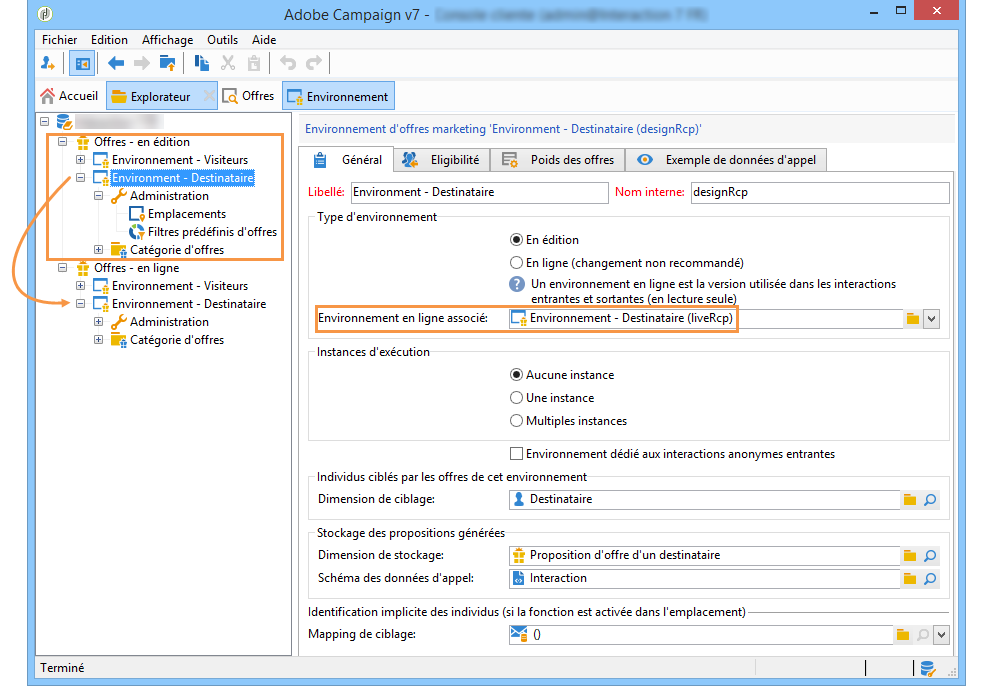Check Environnement dédié aux interactions anonymes entrantes

tap(516, 453)
